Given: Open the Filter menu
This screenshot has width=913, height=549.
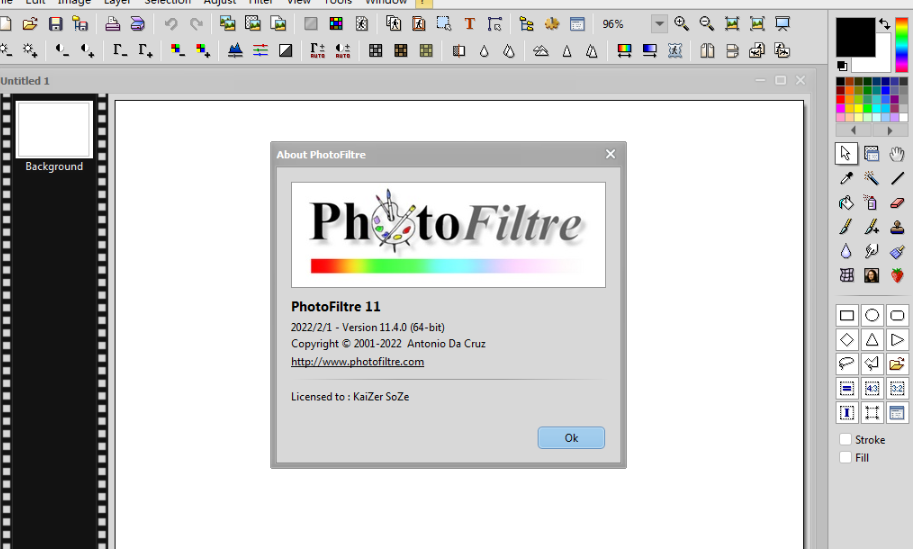Looking at the screenshot, I should tap(261, 2).
